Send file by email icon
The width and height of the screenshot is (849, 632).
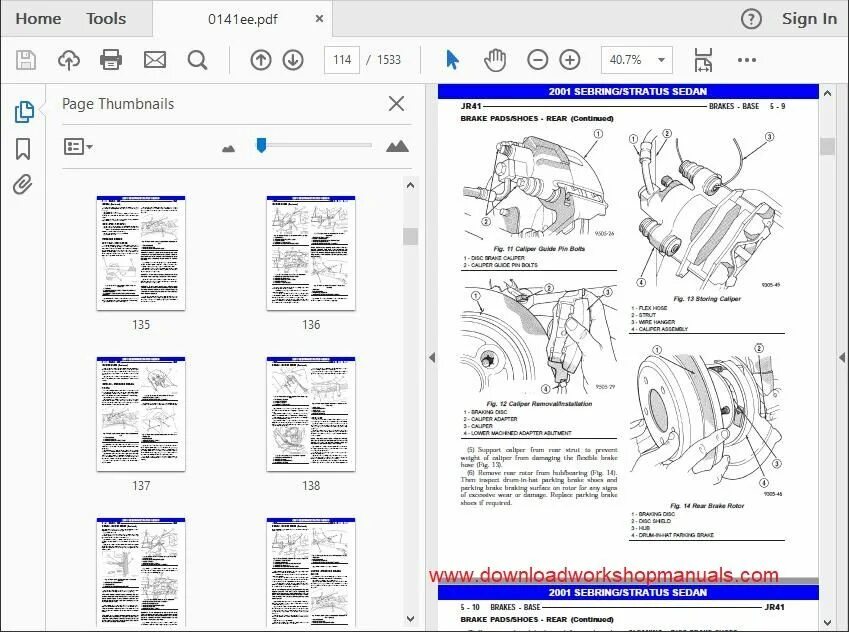click(x=155, y=60)
